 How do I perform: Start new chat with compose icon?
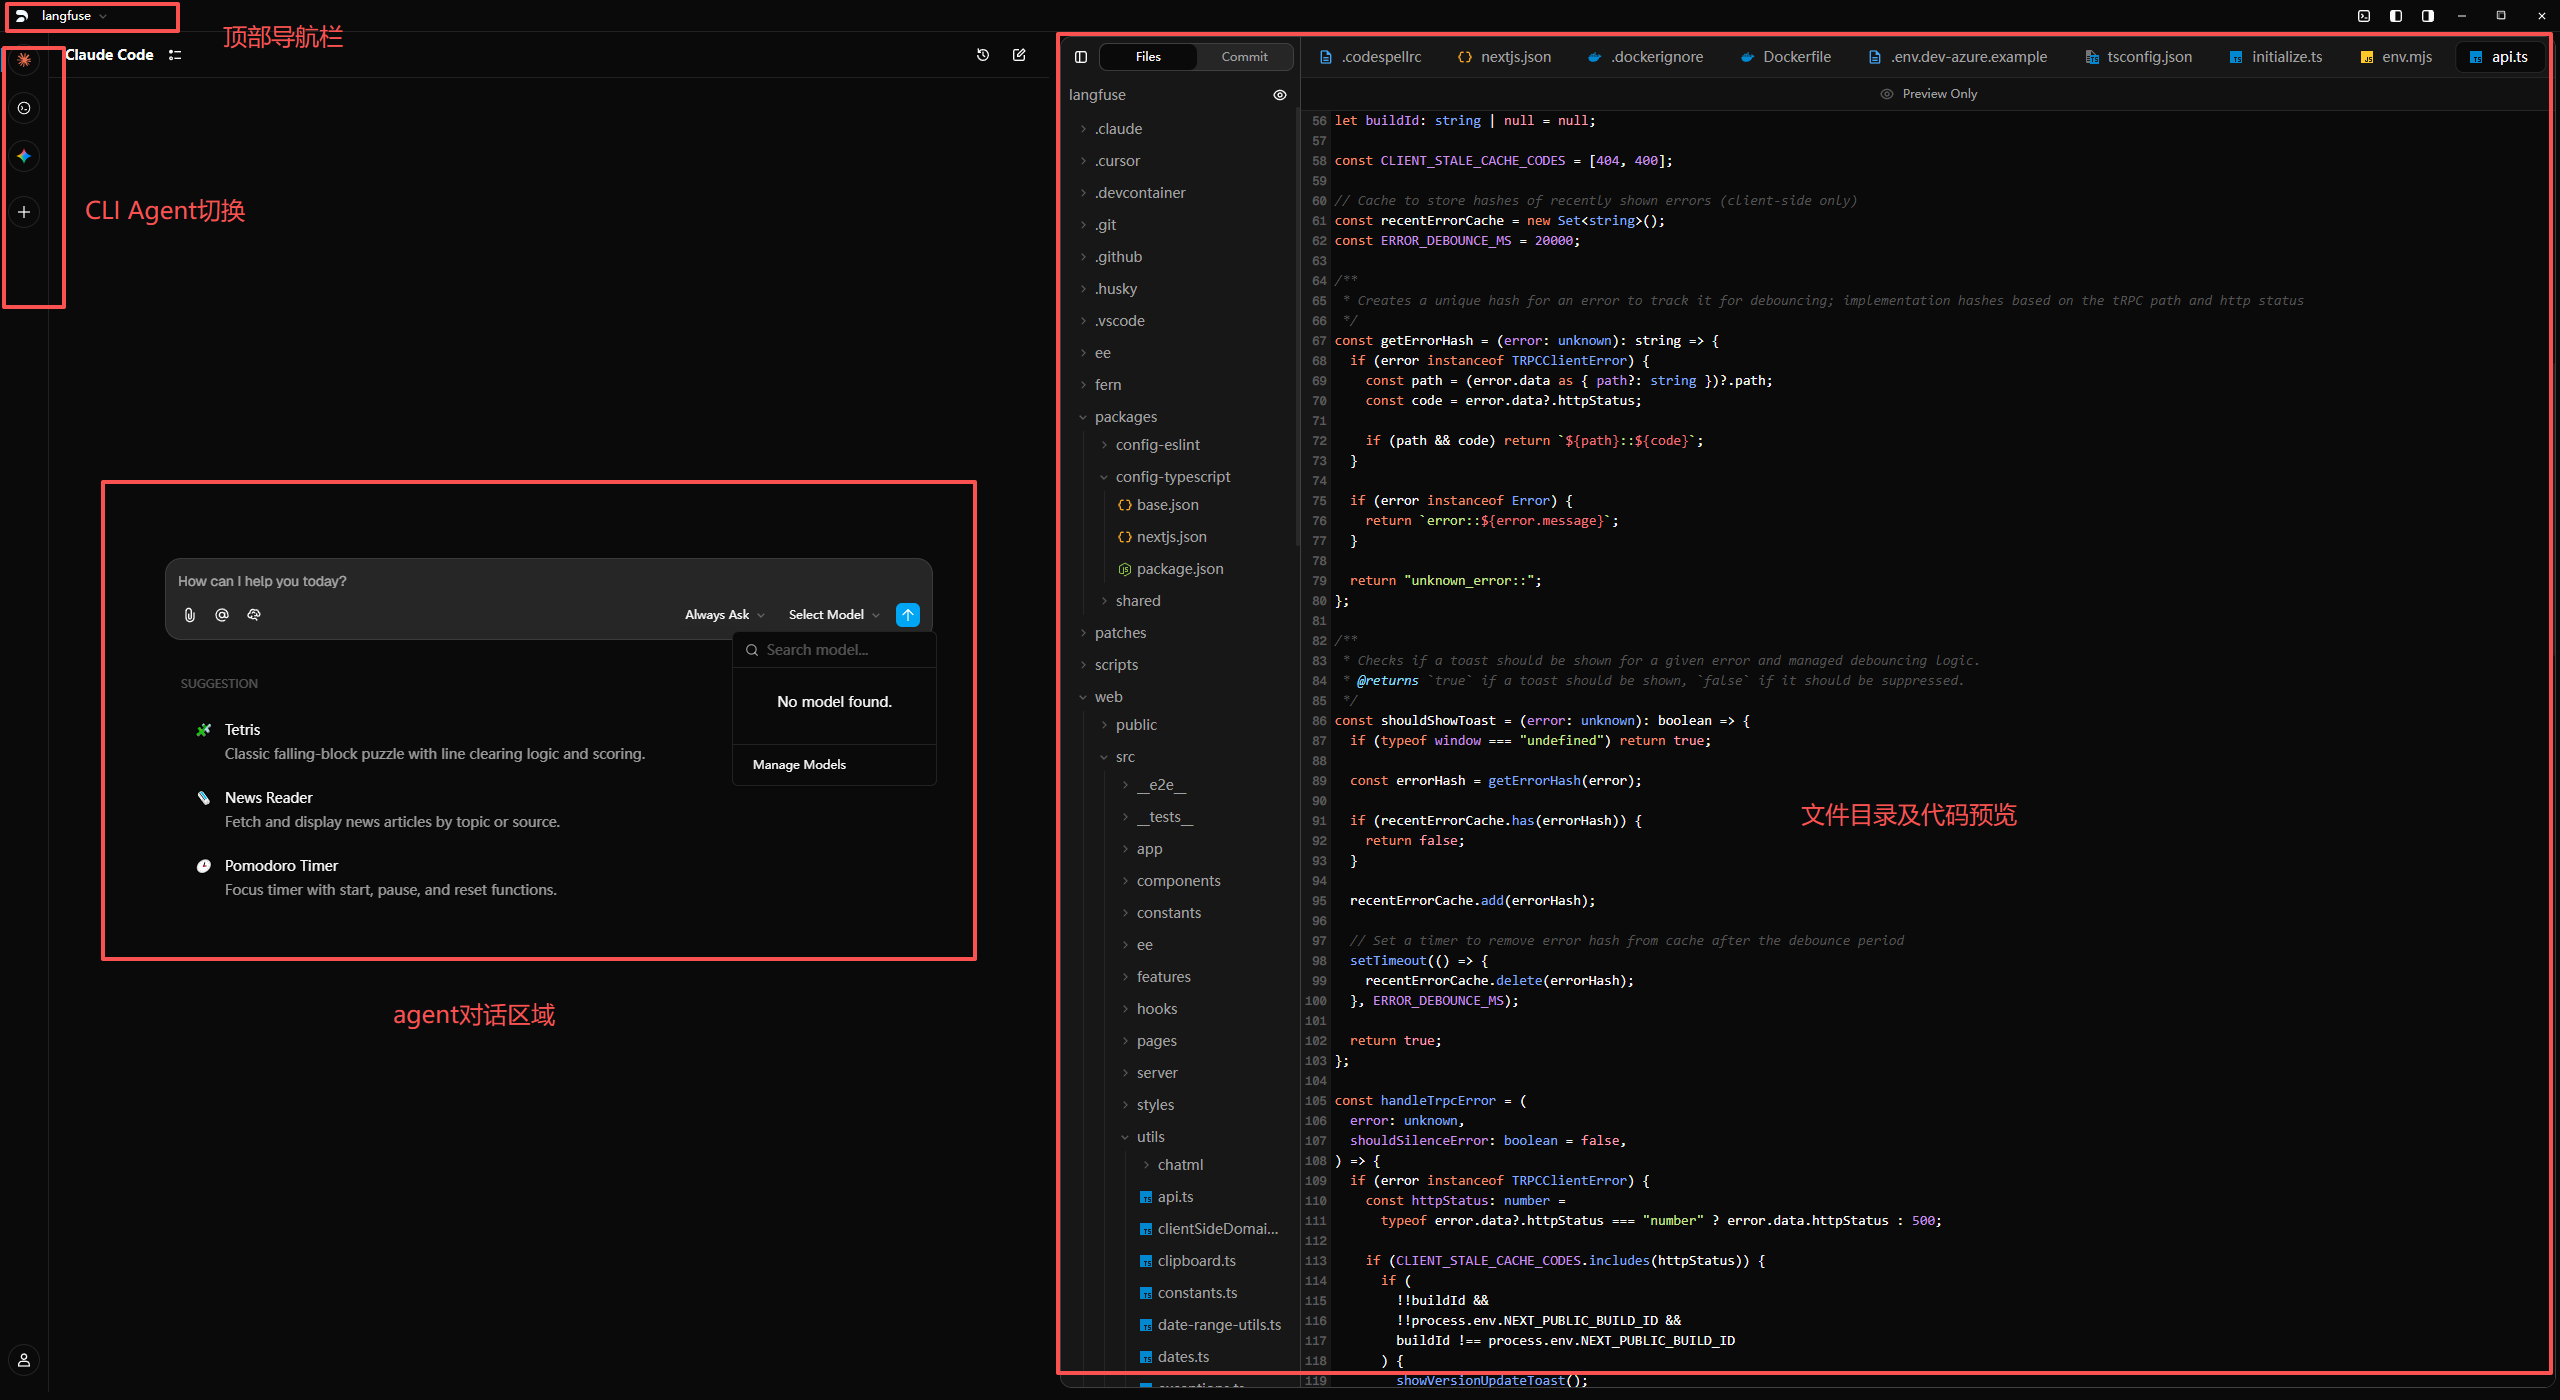[x=1019, y=55]
